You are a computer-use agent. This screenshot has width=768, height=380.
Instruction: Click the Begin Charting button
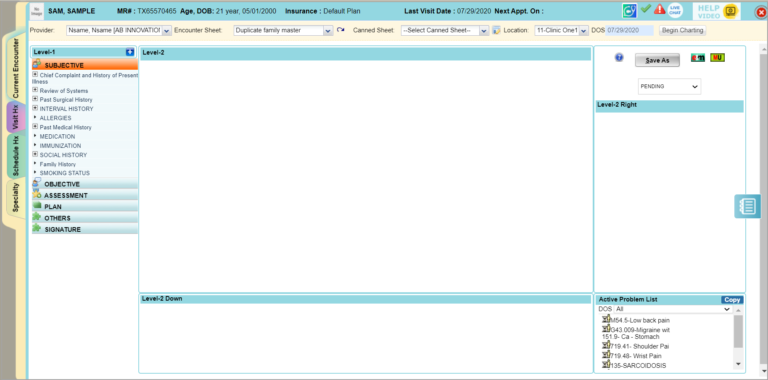pos(683,30)
